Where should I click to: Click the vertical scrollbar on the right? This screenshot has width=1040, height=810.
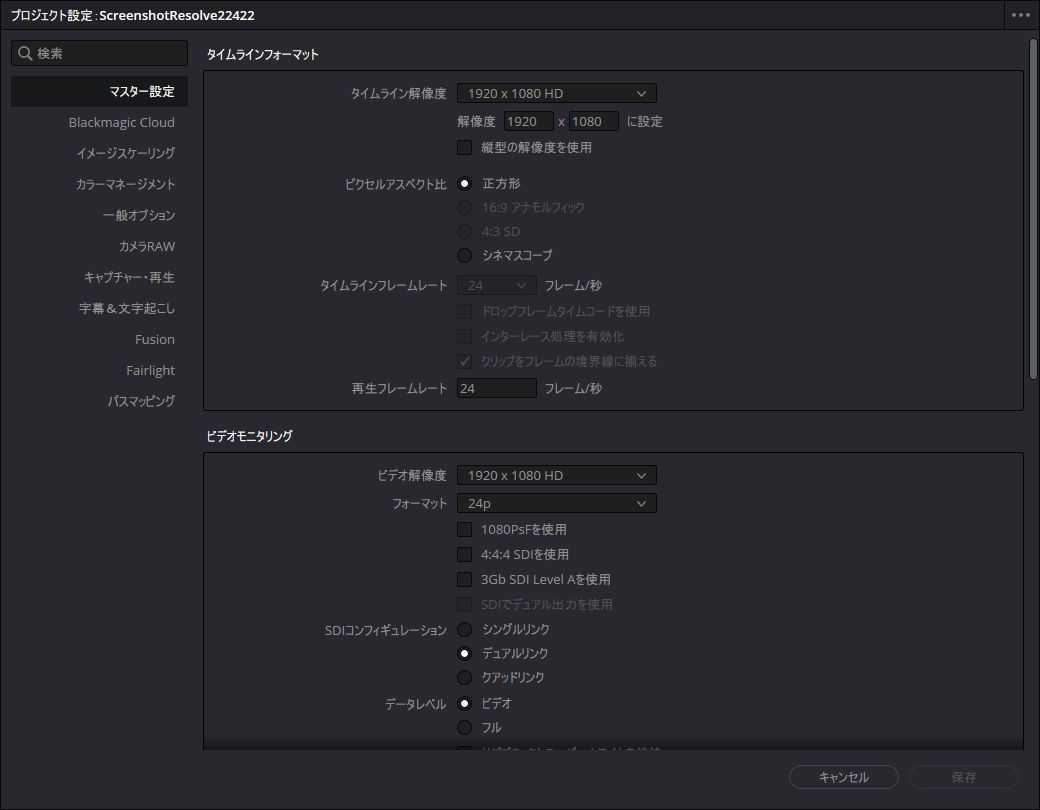click(x=1033, y=209)
